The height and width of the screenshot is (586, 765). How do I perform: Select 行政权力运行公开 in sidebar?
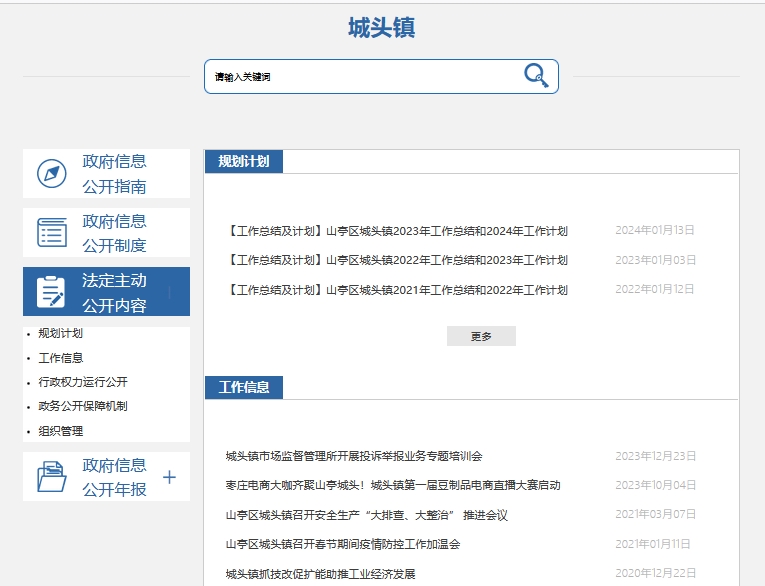(x=82, y=382)
